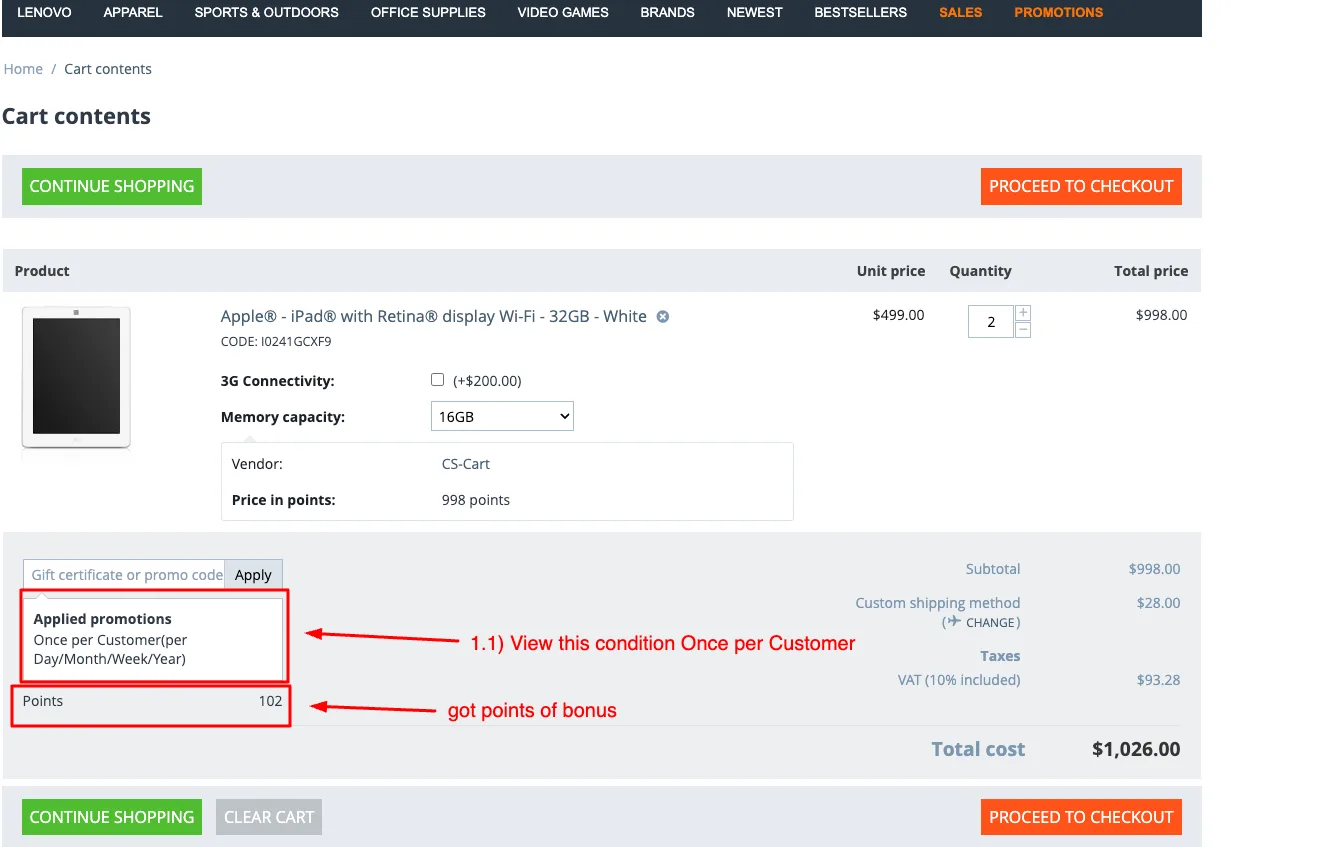
Task: Open the Memory capacity dropdown
Action: 502,416
